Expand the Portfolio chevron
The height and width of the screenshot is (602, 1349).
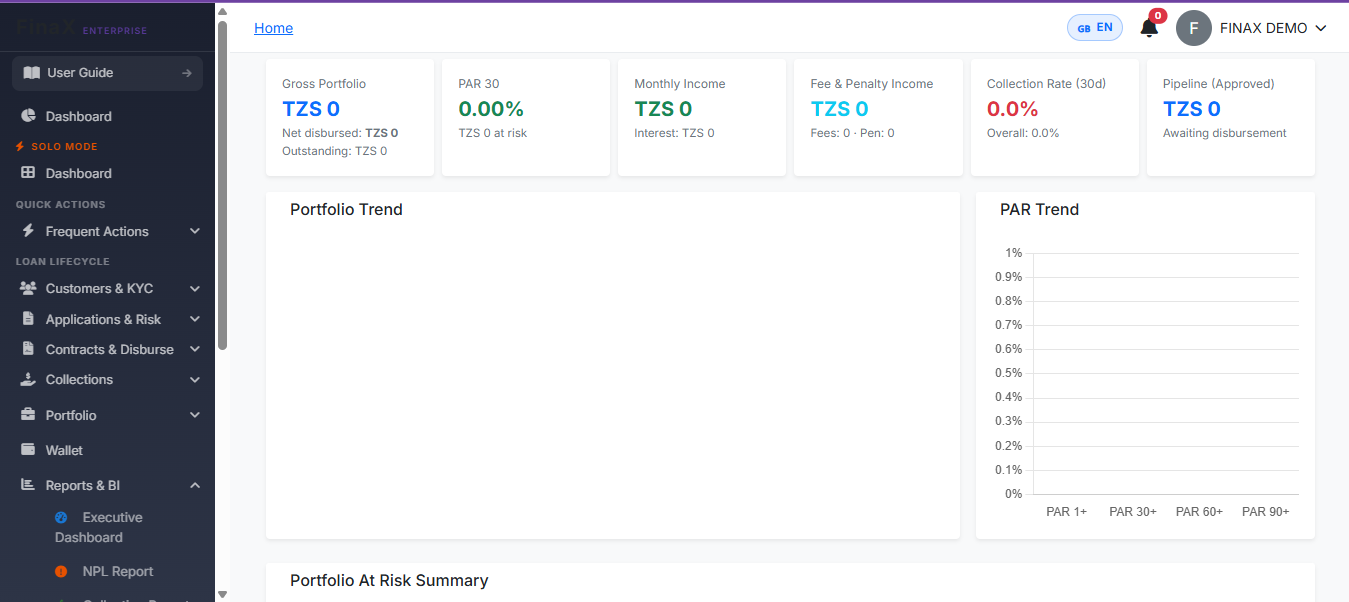[x=195, y=415]
